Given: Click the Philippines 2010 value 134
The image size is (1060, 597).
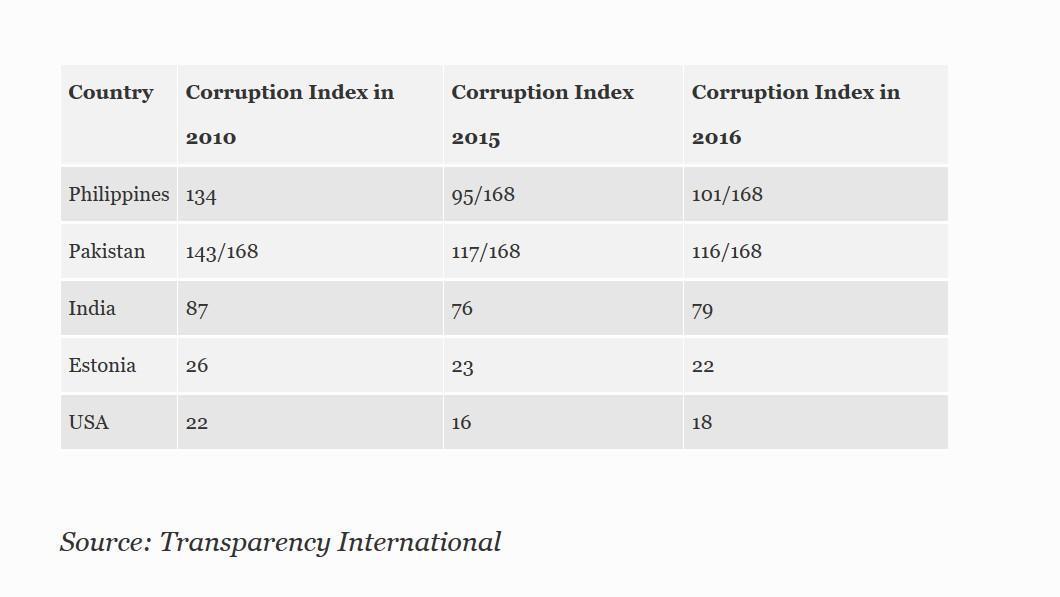Looking at the screenshot, I should 201,195.
